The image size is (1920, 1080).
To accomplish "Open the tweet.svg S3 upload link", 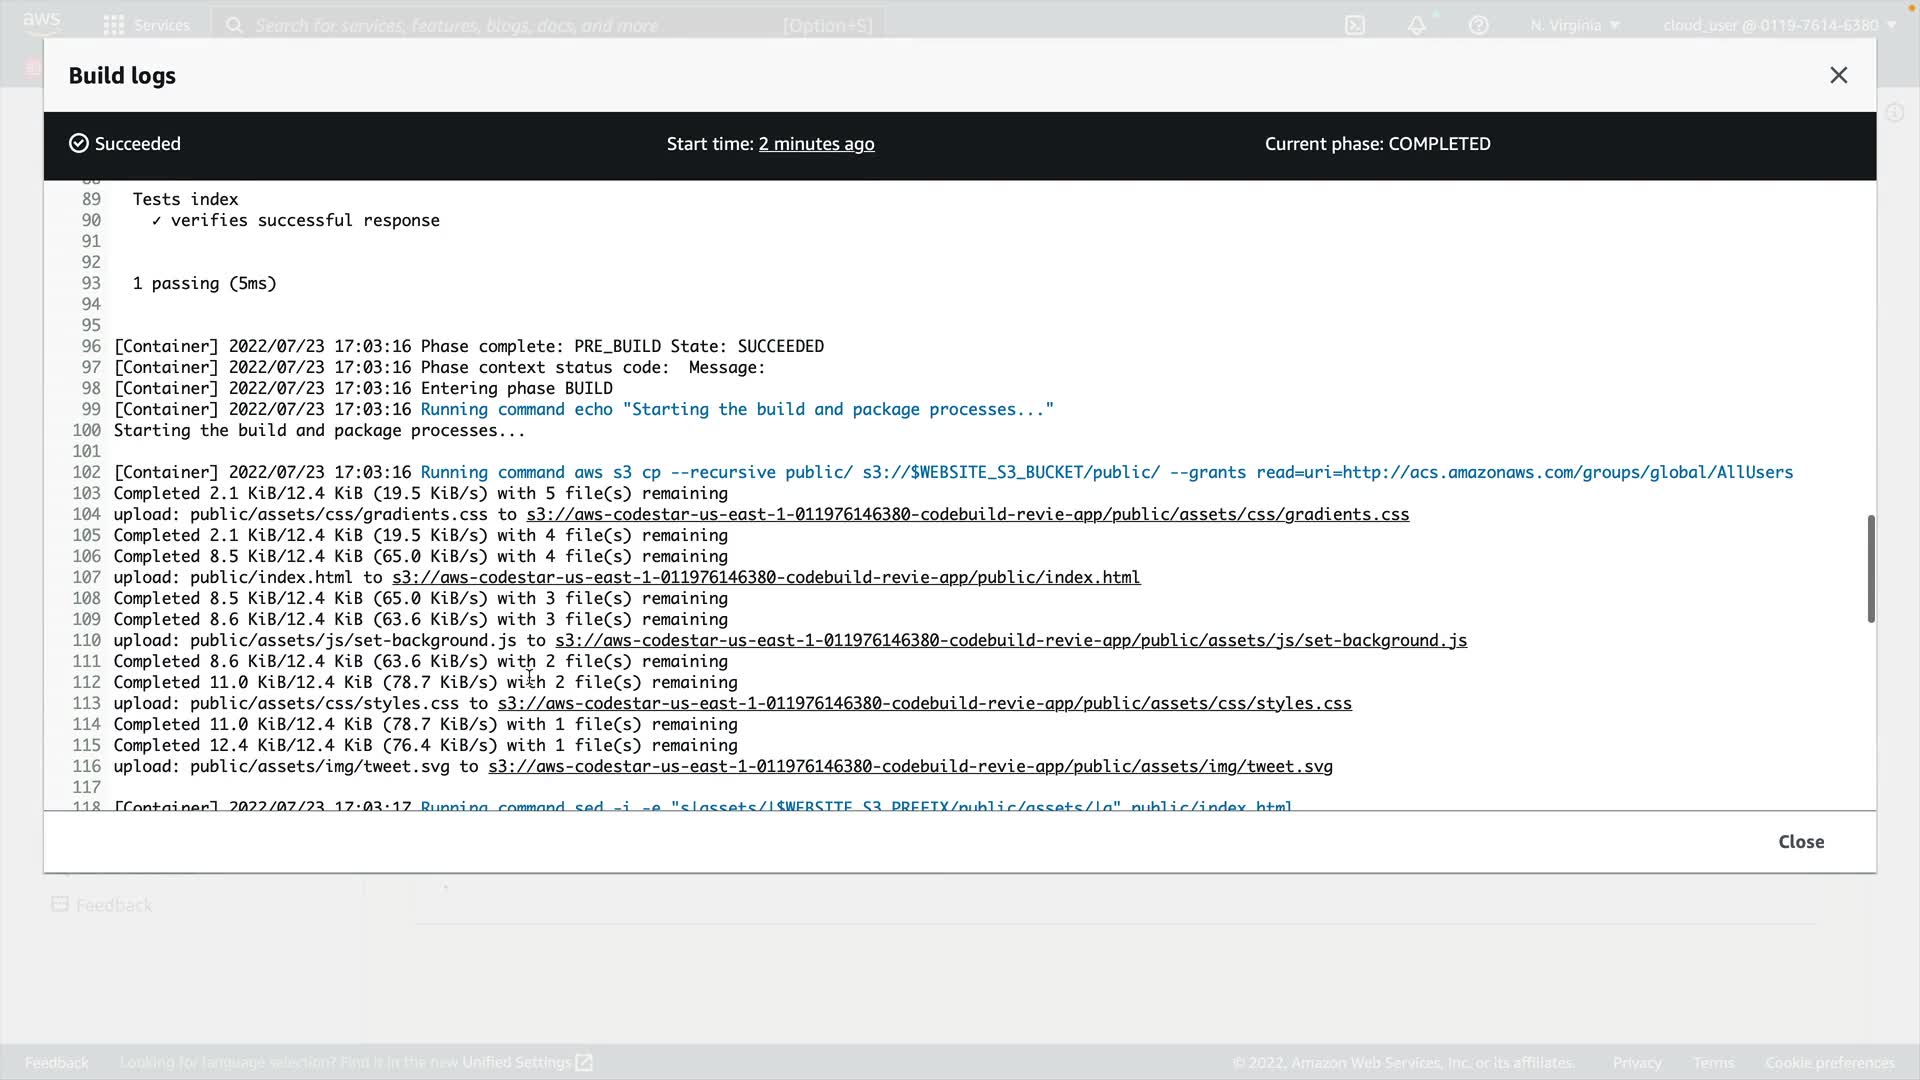I will coord(910,766).
